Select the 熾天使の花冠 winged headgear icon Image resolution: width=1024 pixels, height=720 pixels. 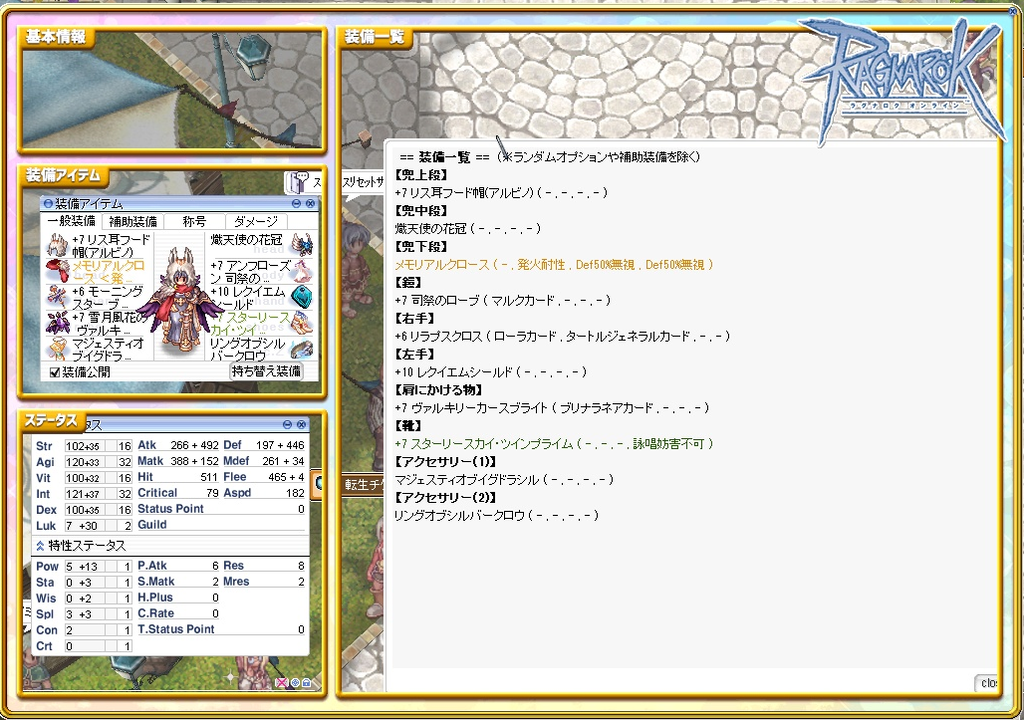[x=302, y=245]
